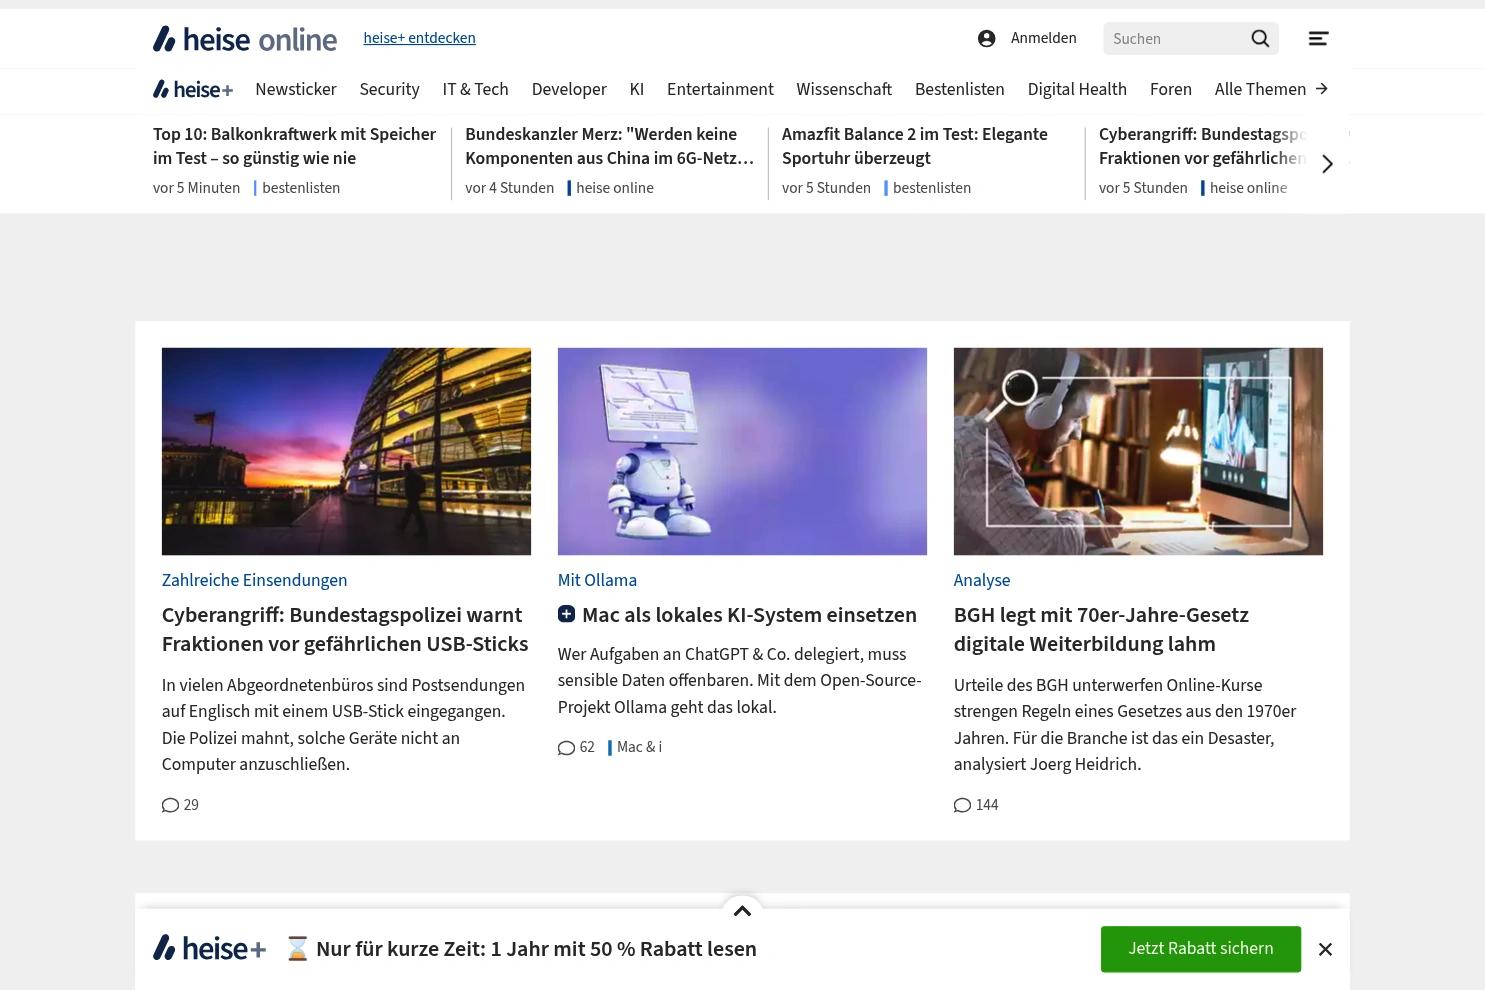The width and height of the screenshot is (1485, 990).
Task: Click the Jetzt Rabatt sichern button
Action: click(x=1200, y=948)
